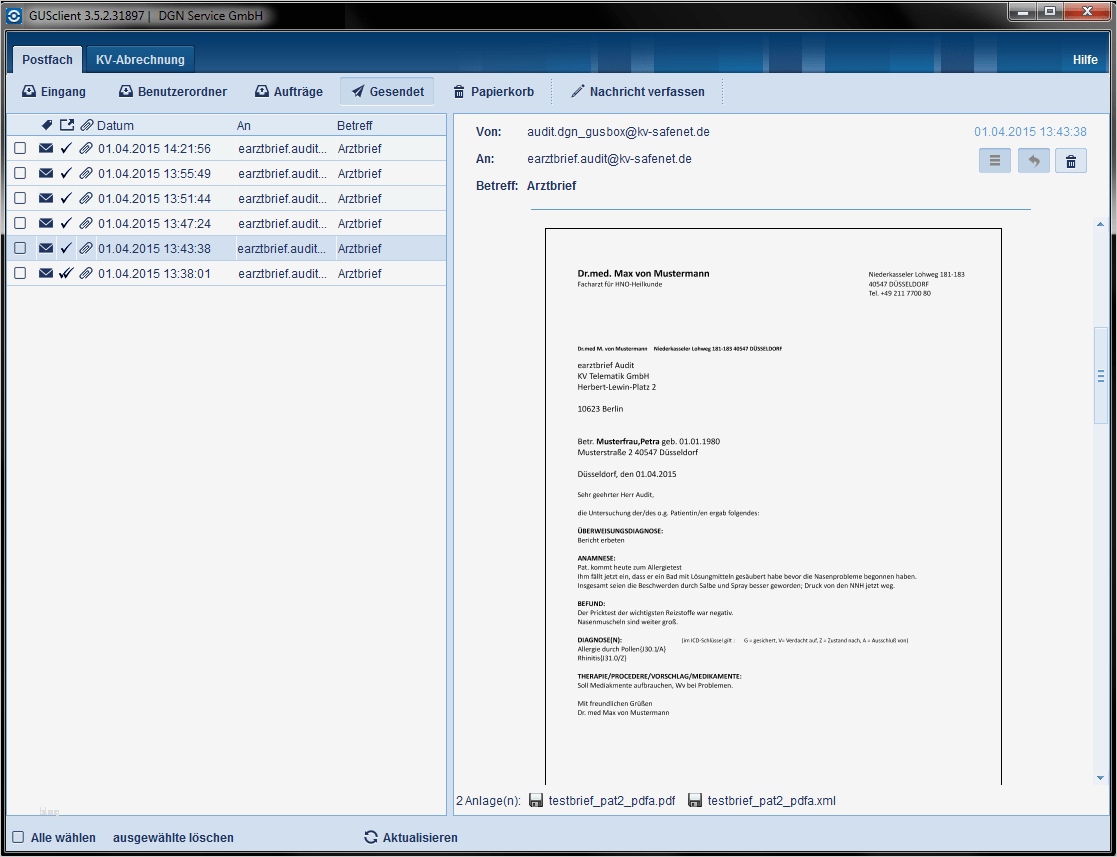Click scroll down arrow in preview pane
This screenshot has width=1117, height=857.
[1101, 778]
